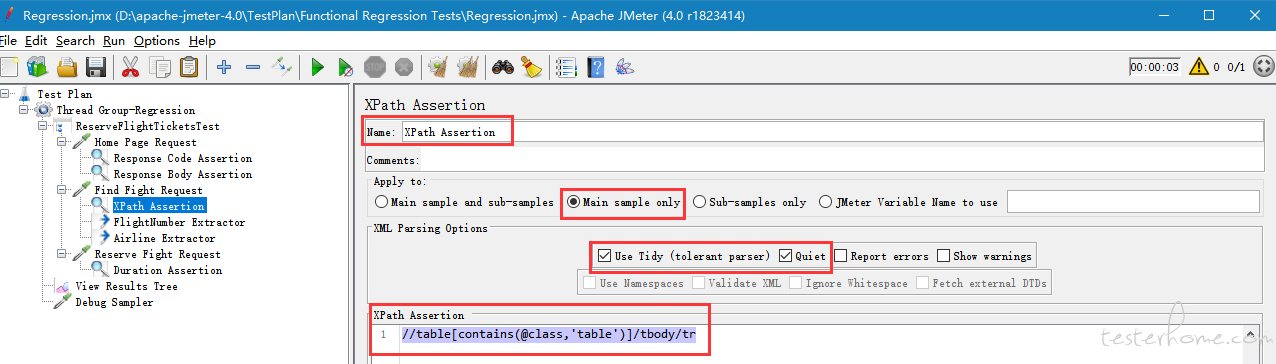Open the File menu
Screen dimensions: 1276x364
(x=8, y=41)
